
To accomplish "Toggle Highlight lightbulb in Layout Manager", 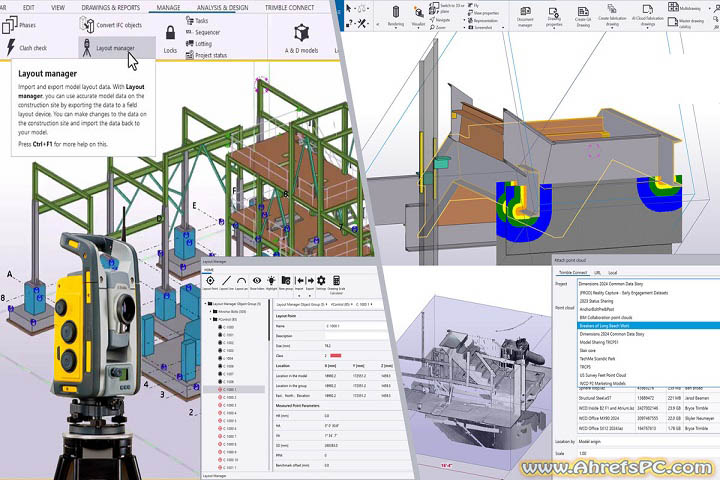I will pos(271,283).
